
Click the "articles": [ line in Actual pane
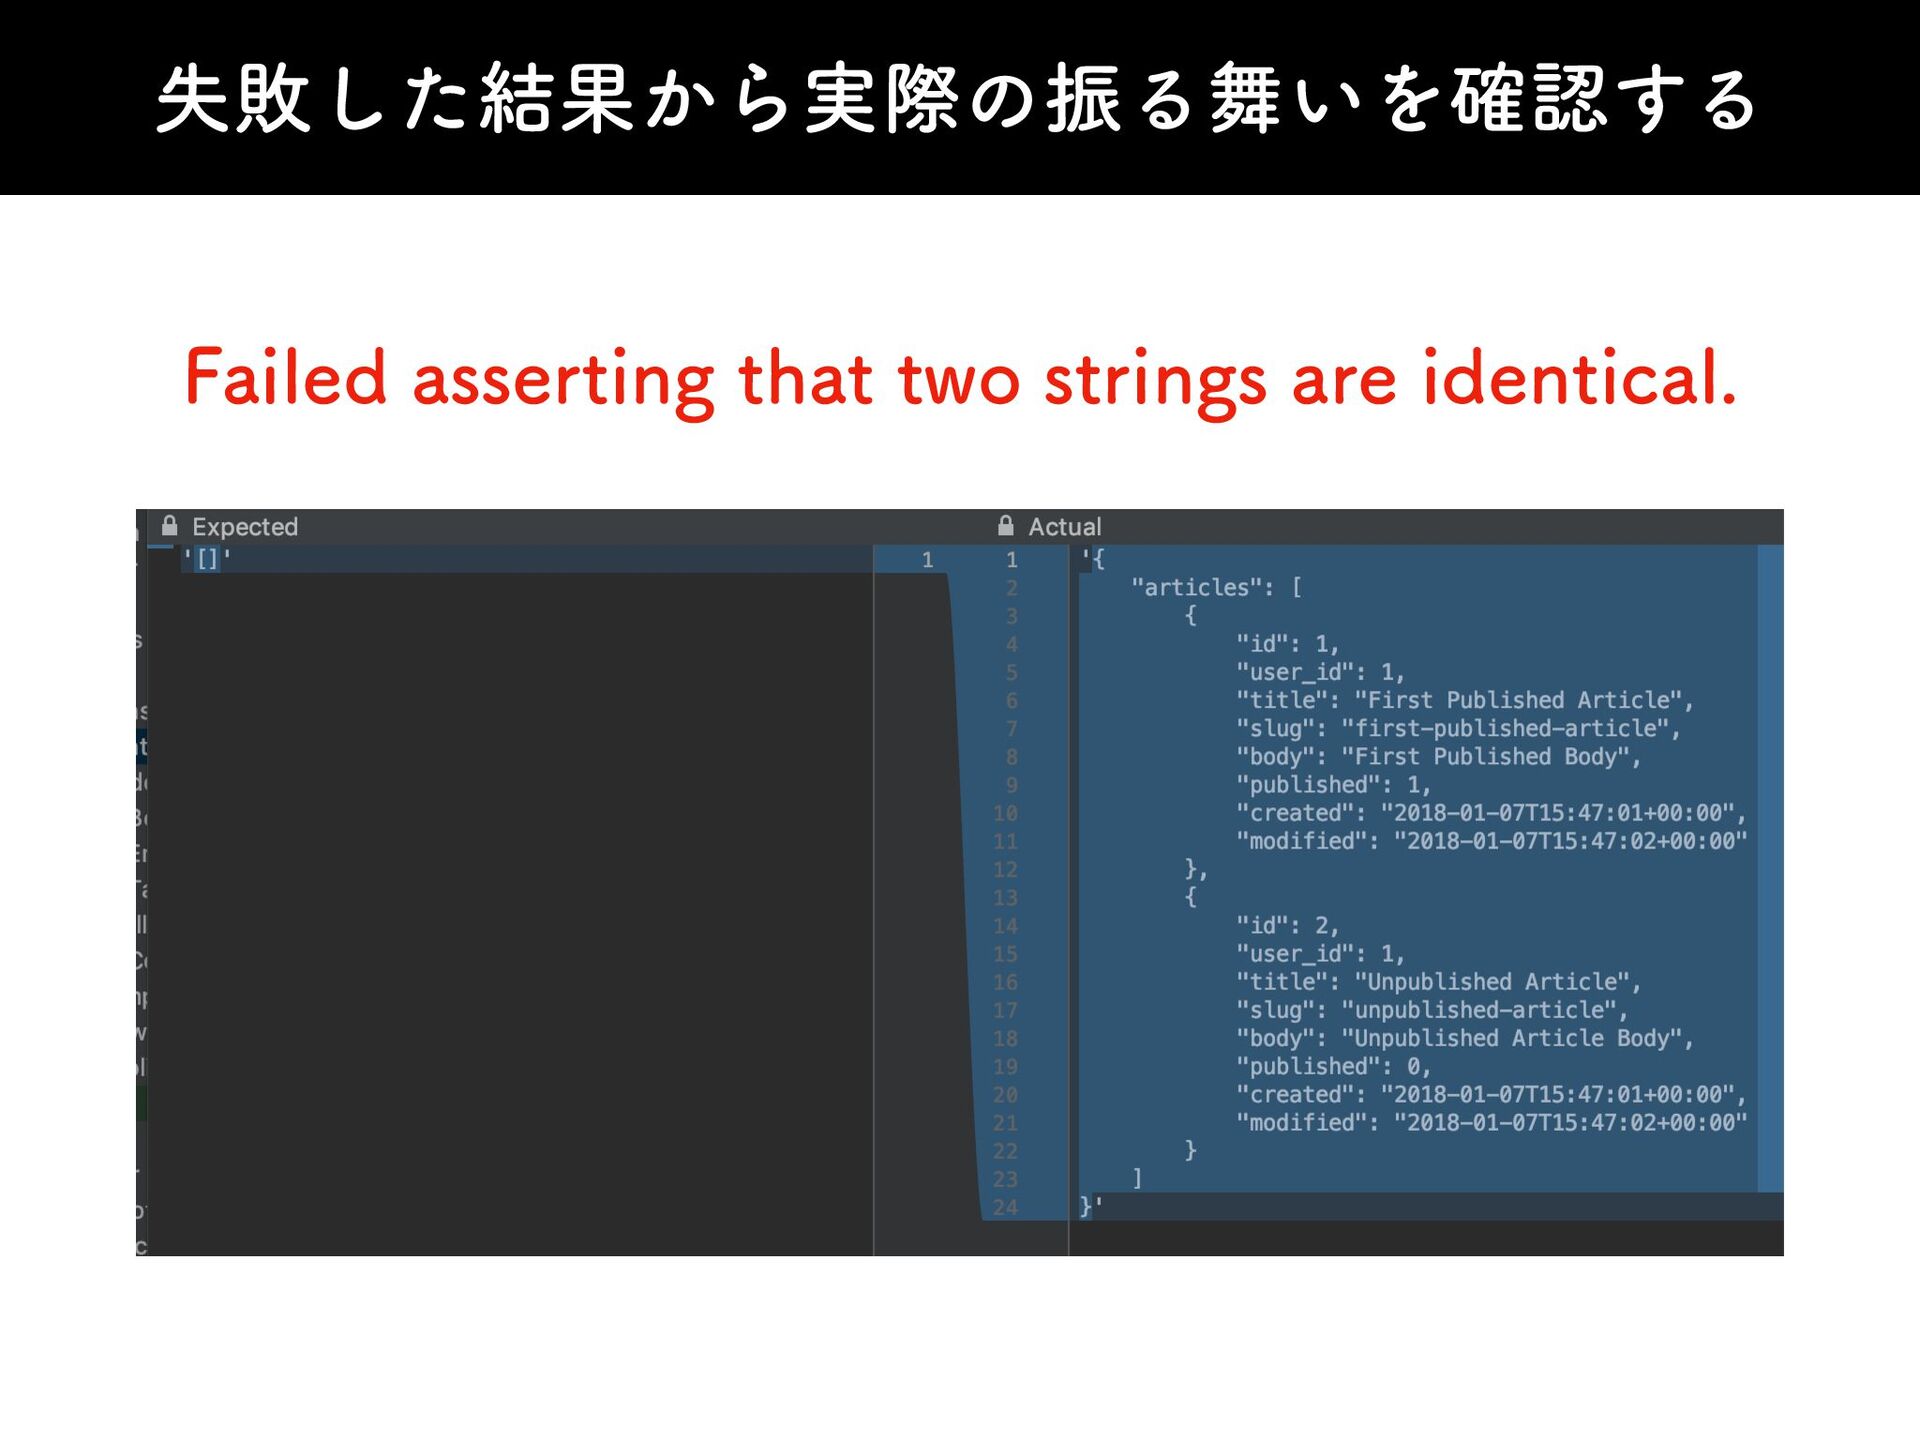1216,587
